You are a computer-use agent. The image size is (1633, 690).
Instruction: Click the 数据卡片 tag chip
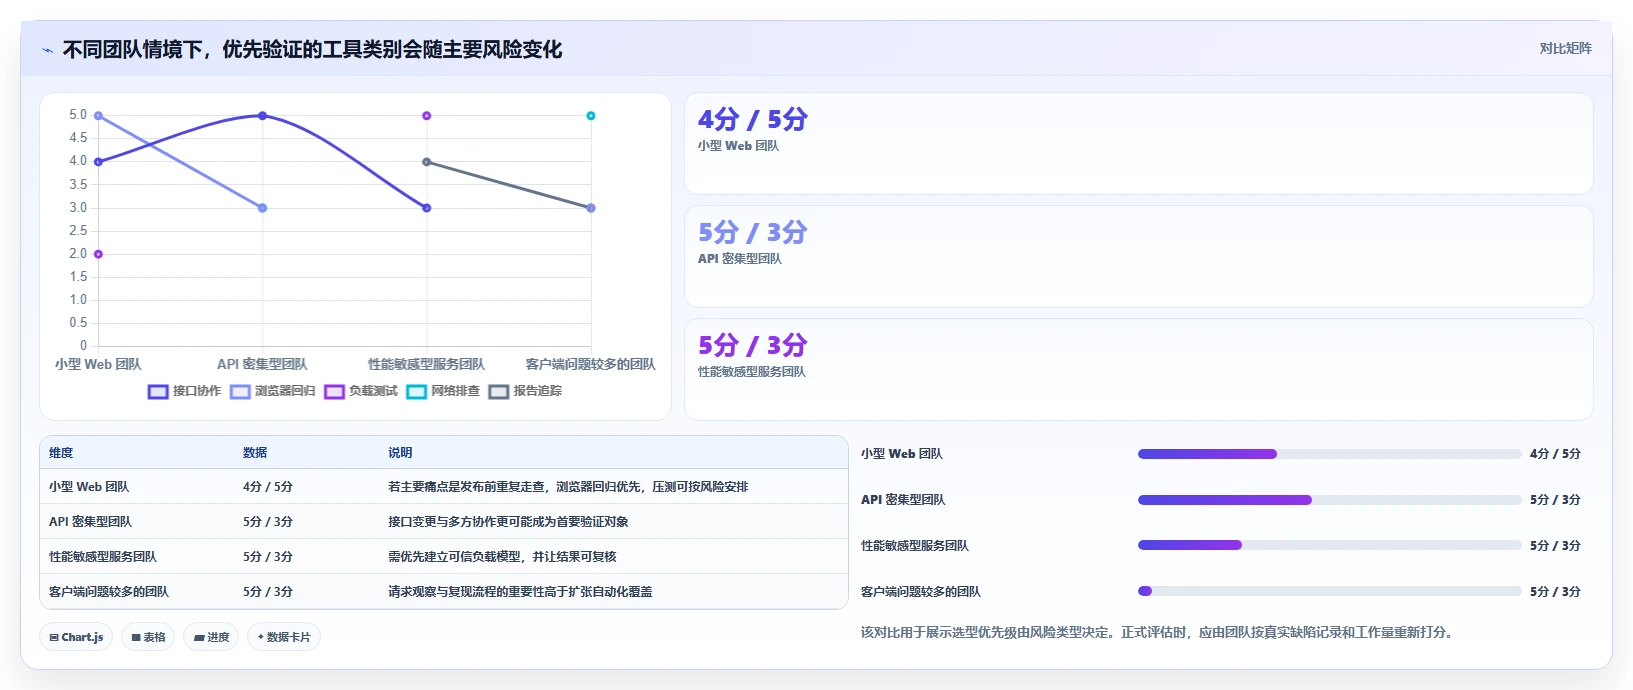284,637
